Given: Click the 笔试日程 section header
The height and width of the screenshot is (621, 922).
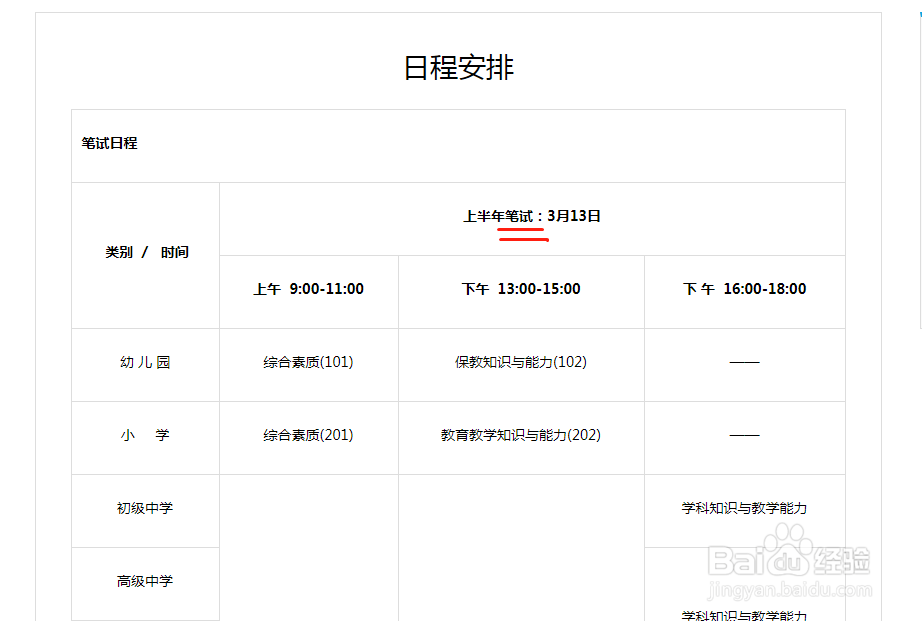Looking at the screenshot, I should pos(109,143).
